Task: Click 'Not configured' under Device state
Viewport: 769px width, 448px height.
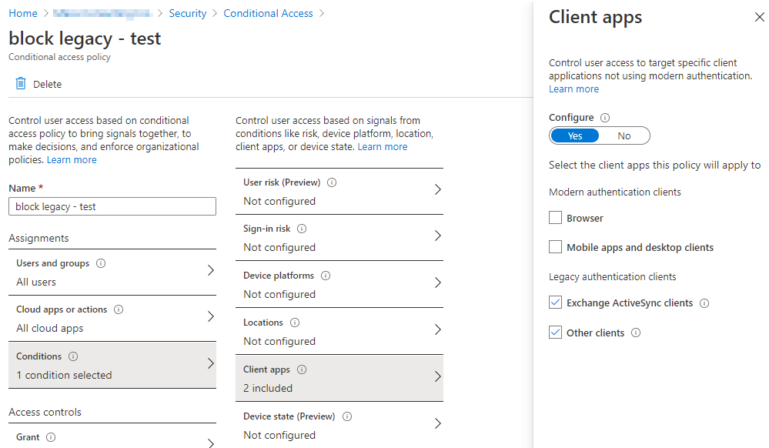Action: coord(280,435)
